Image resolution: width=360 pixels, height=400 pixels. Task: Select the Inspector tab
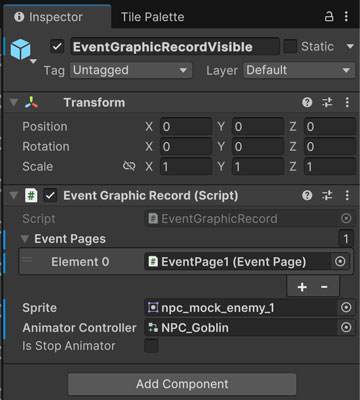click(x=48, y=17)
